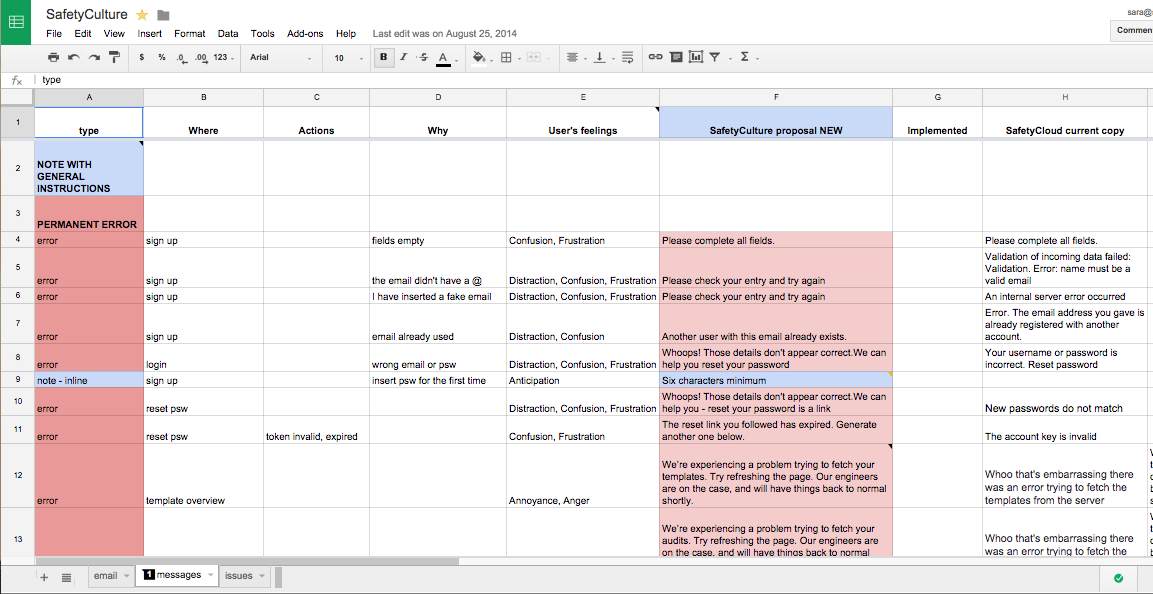Toggle strikethrough formatting

(423, 57)
